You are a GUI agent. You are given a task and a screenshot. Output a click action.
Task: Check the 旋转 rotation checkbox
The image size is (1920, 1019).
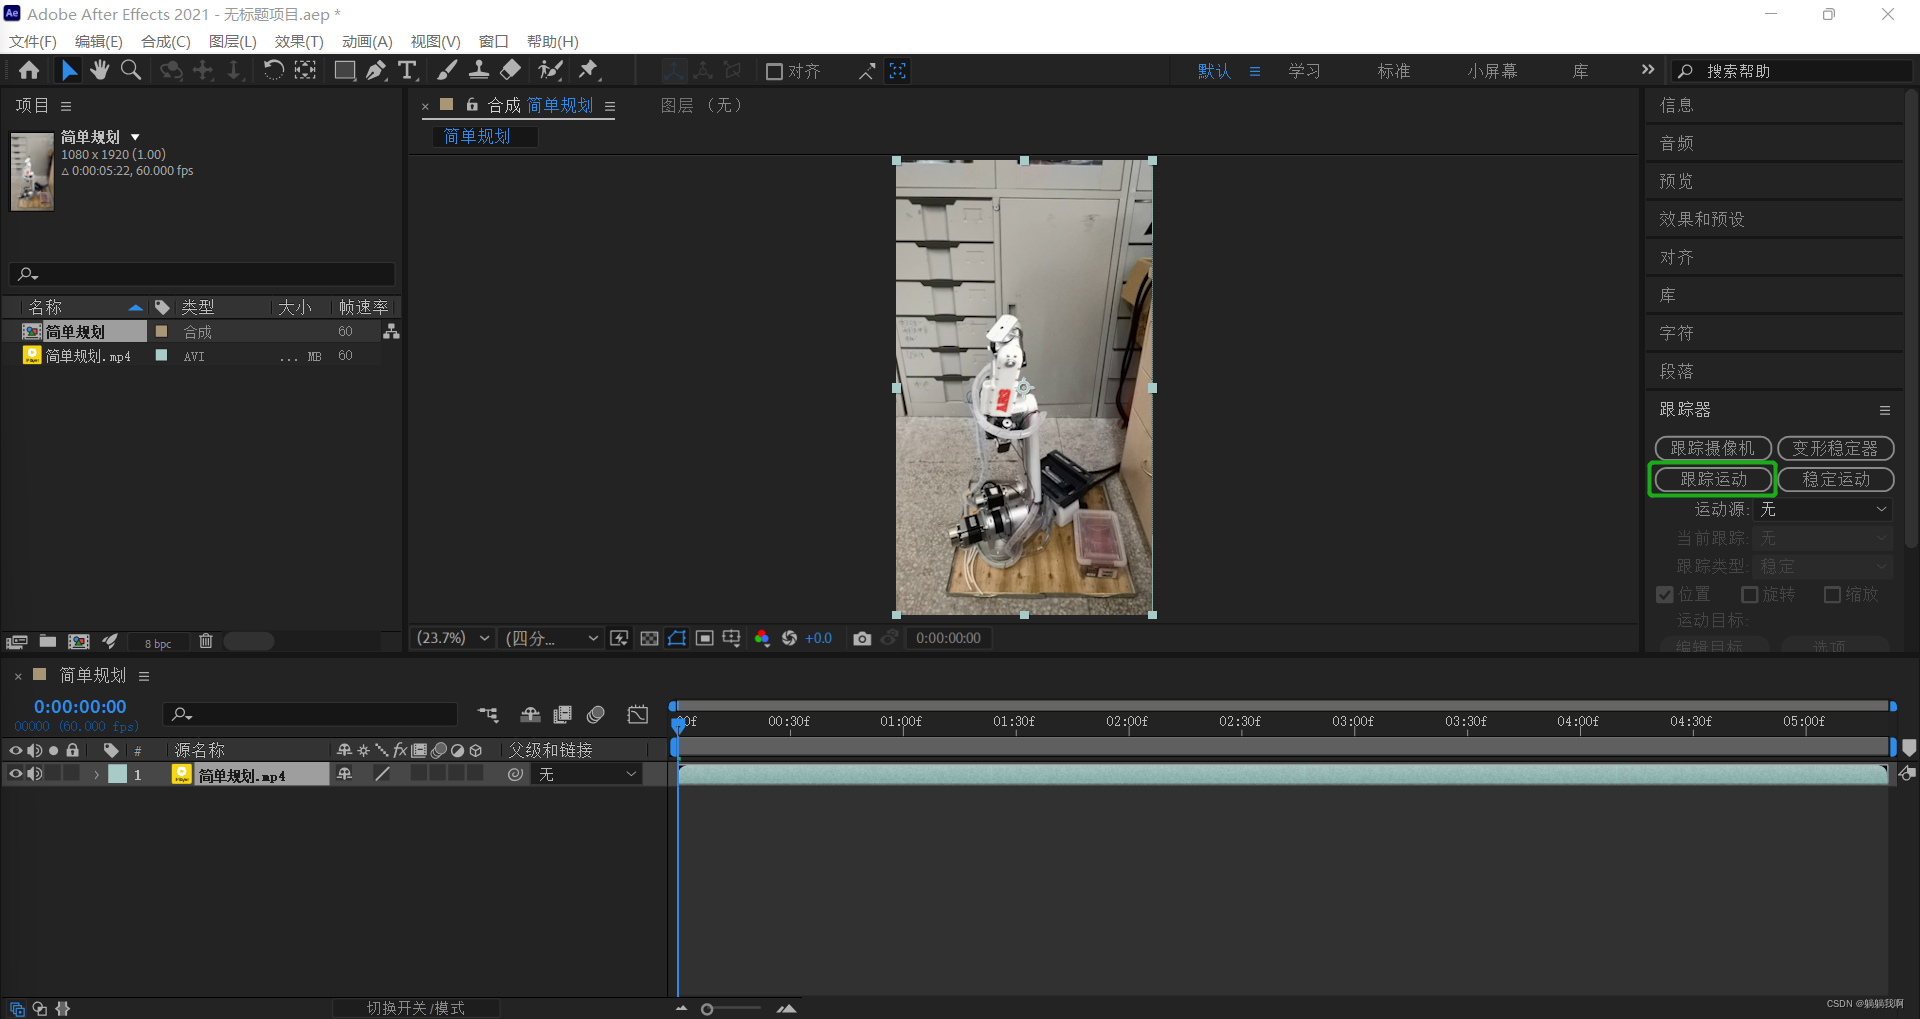tap(1750, 594)
